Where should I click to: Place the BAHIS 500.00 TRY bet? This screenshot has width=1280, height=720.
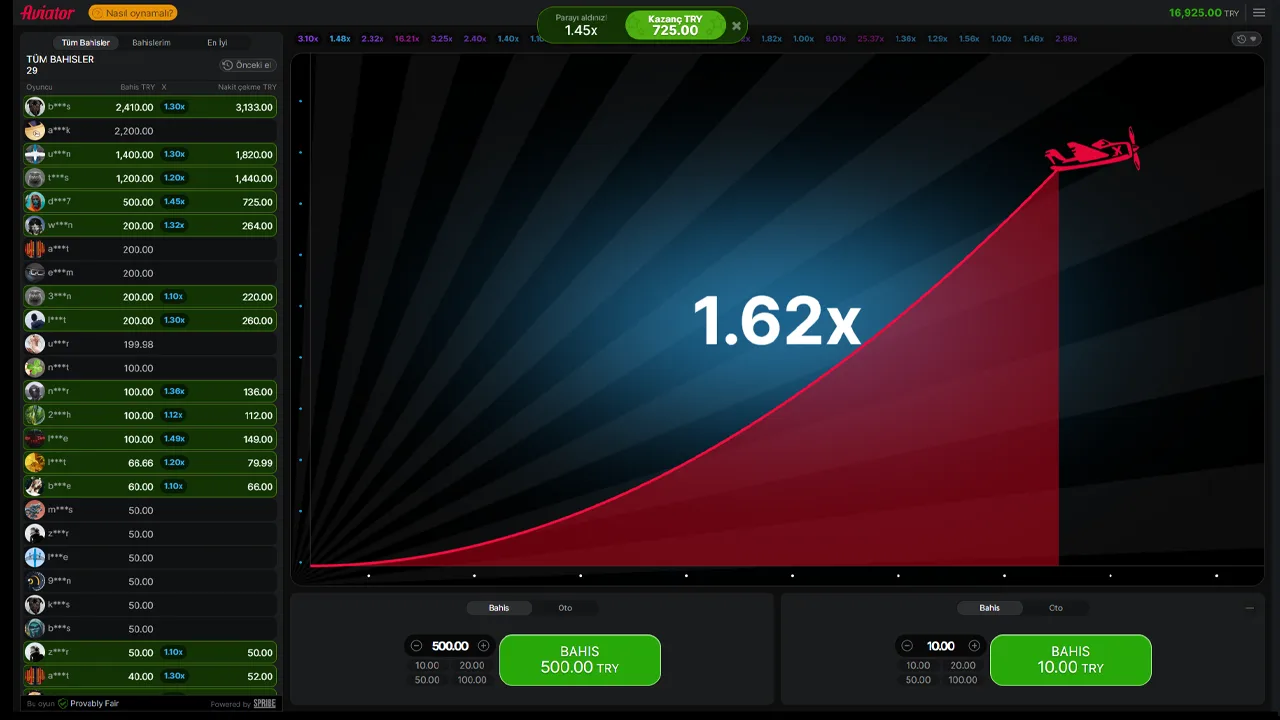[580, 660]
